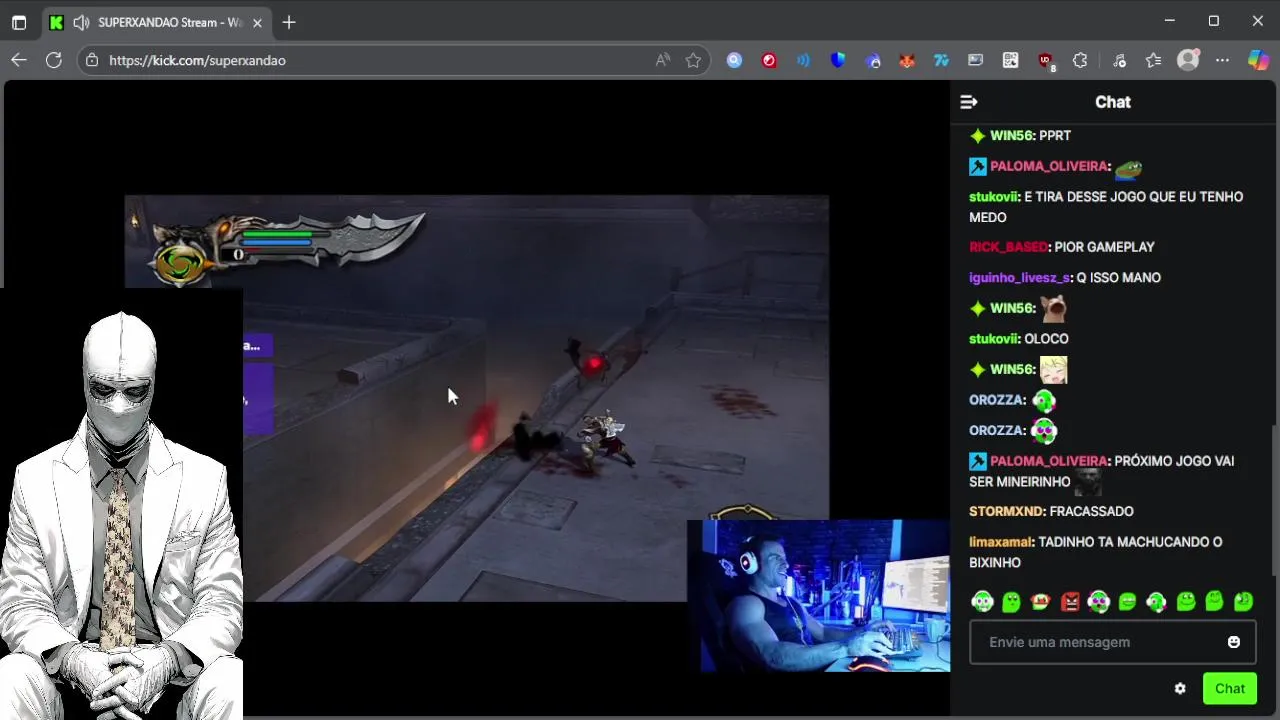
Task: Open Settings and more ellipsis menu
Action: click(1222, 60)
